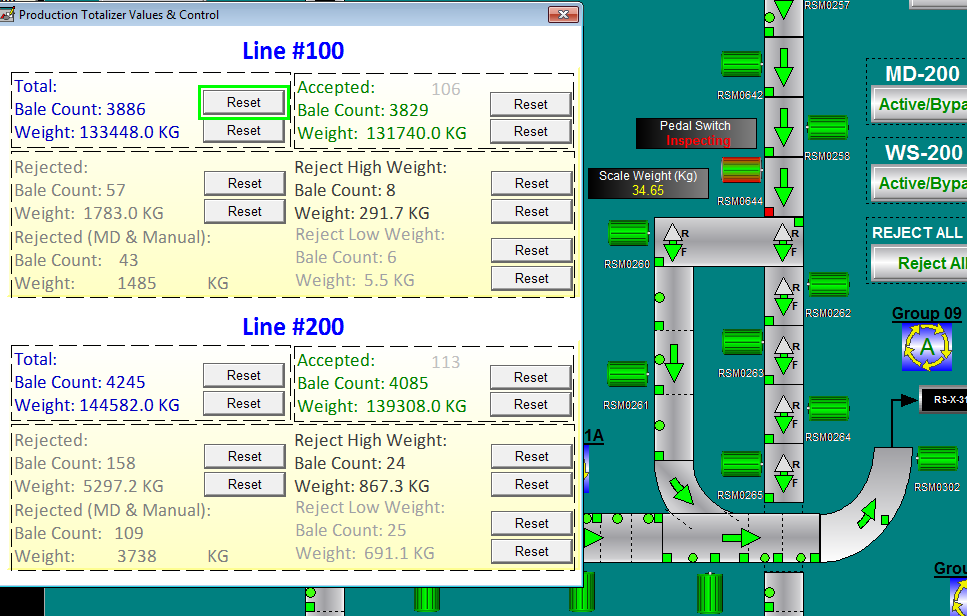This screenshot has height=616, width=967.
Task: Reset Line #200 Rejected Bale Count 158
Action: click(245, 456)
